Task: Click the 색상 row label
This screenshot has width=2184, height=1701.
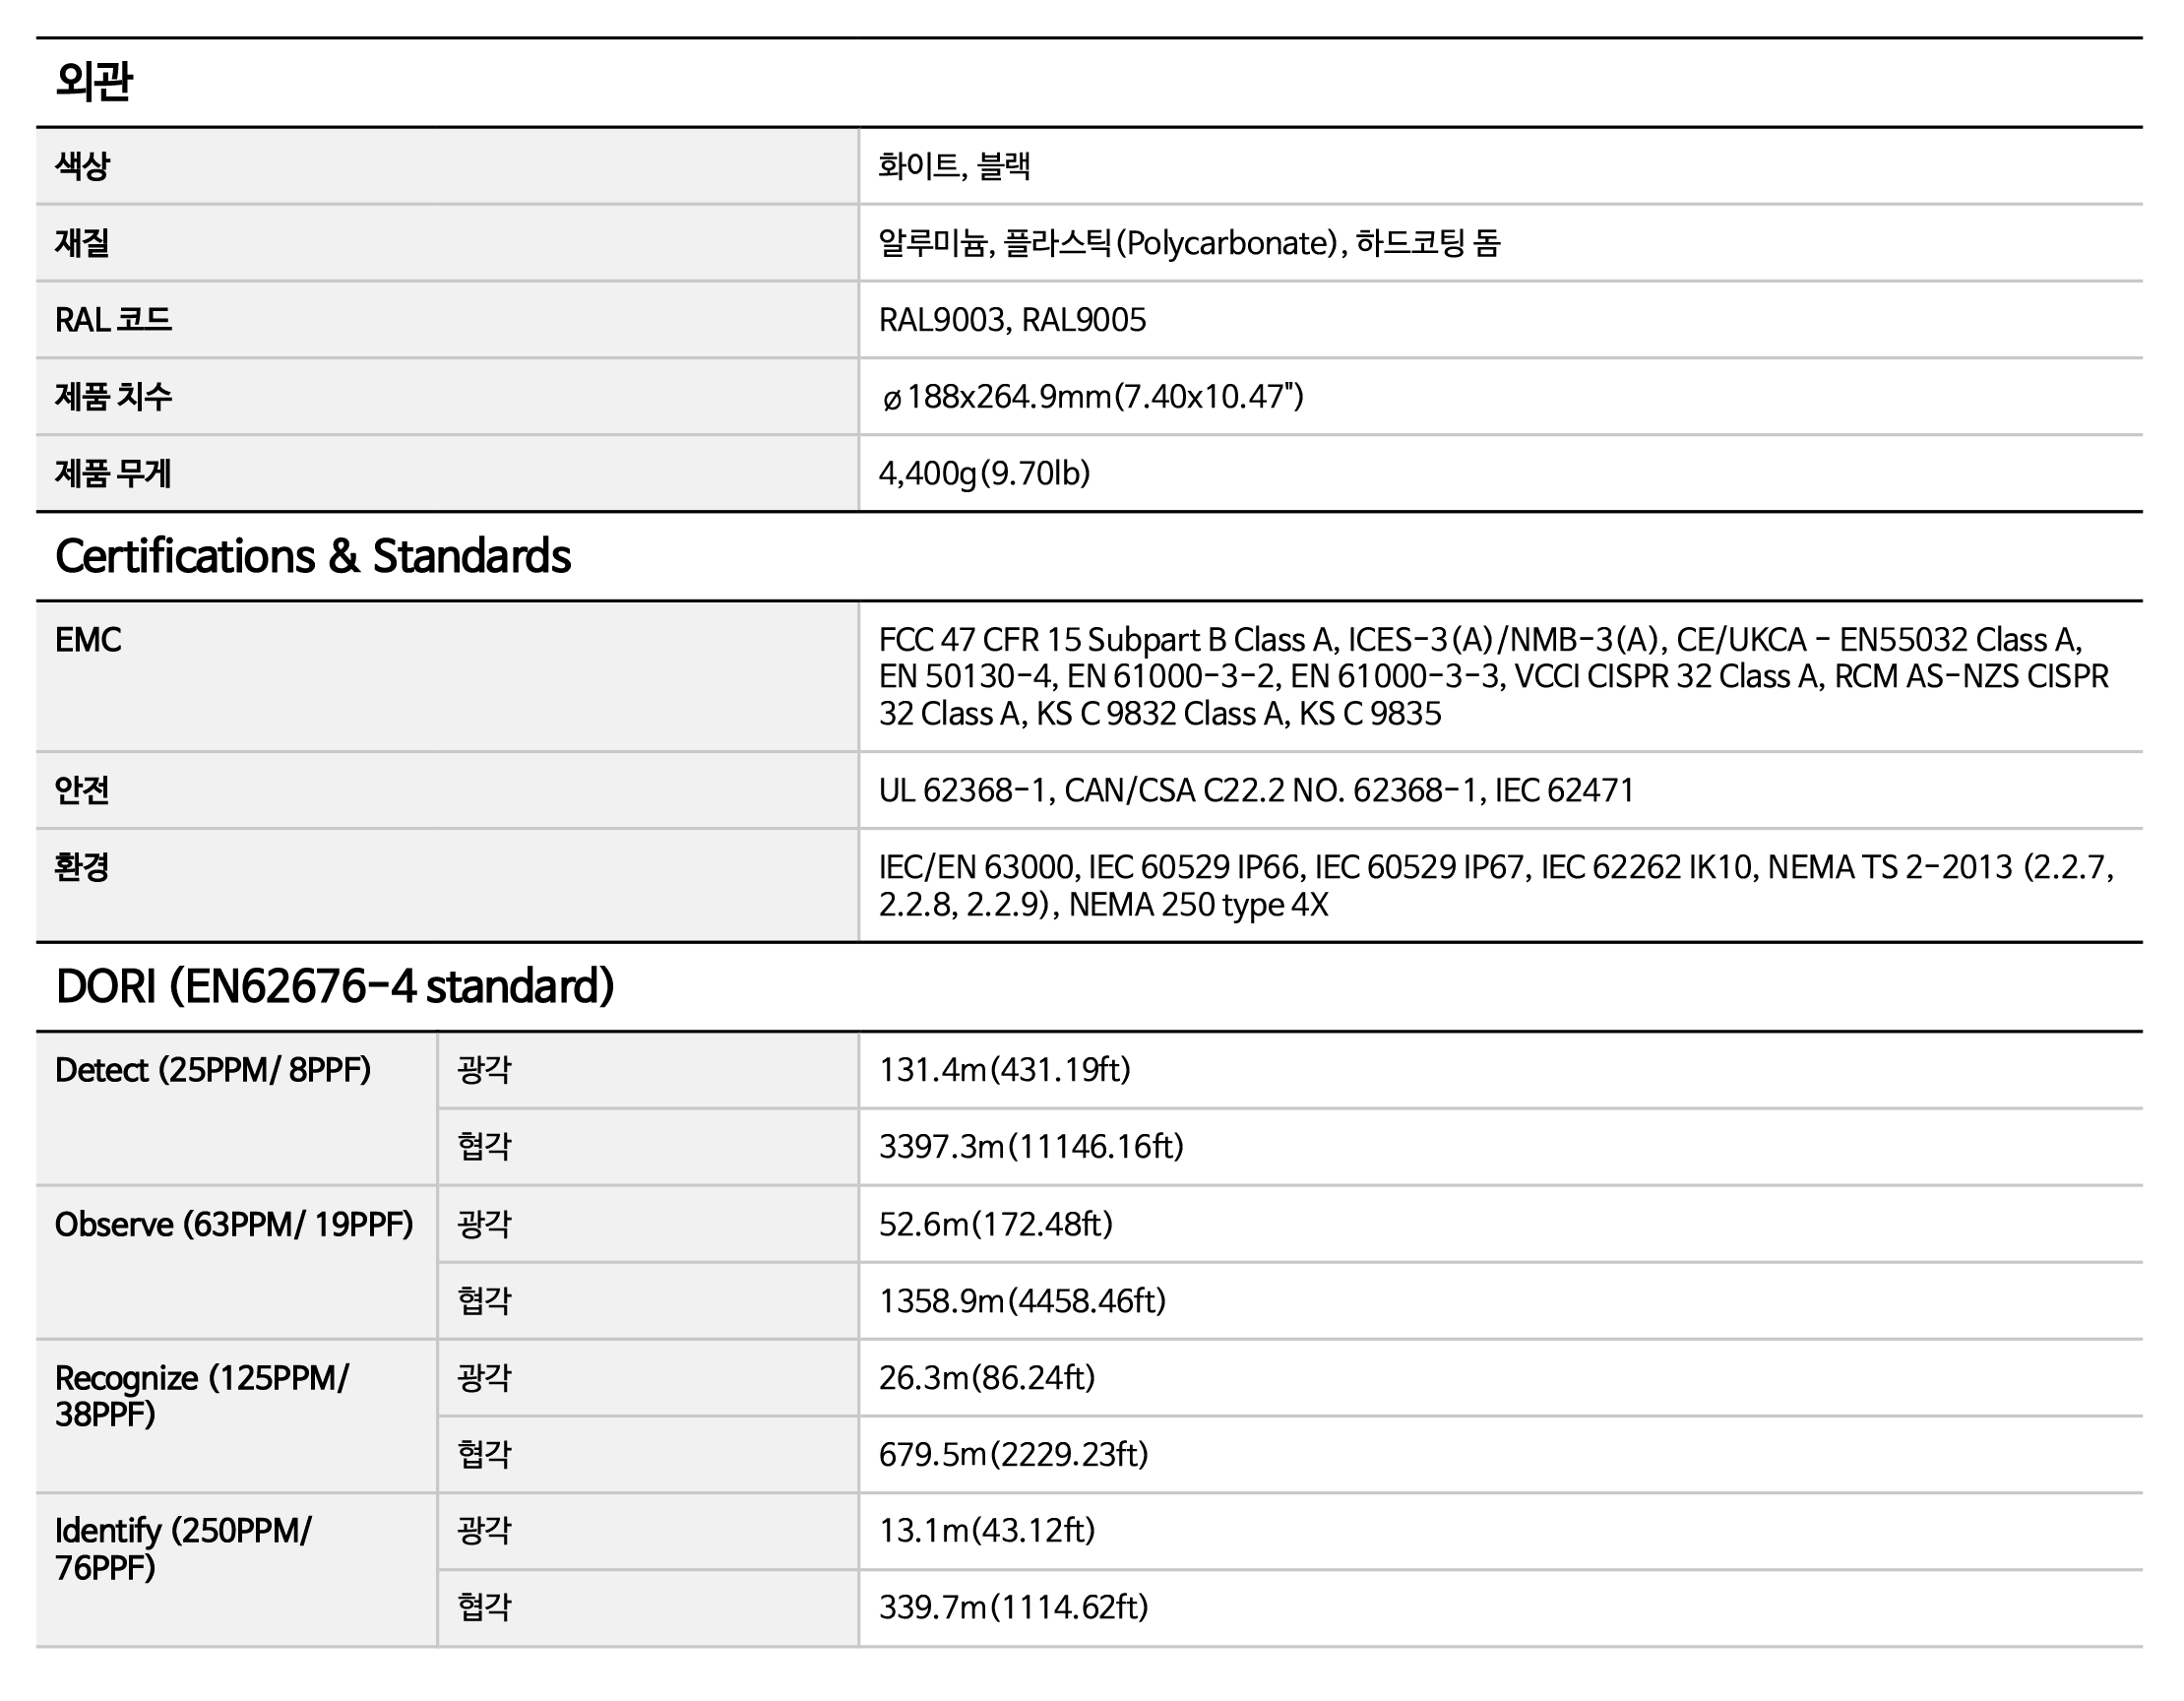Action: [82, 166]
